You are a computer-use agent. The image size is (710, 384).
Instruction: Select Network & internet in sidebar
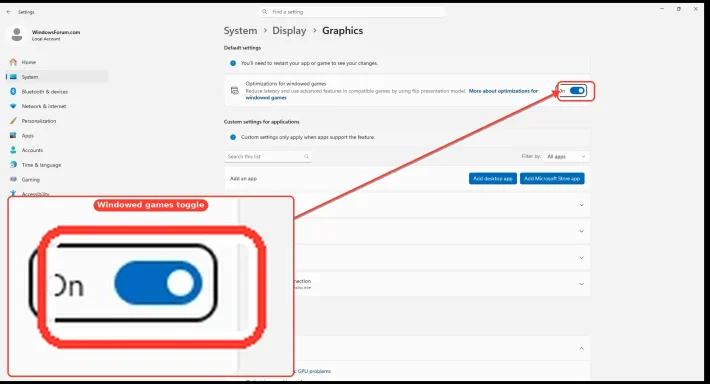coord(44,106)
